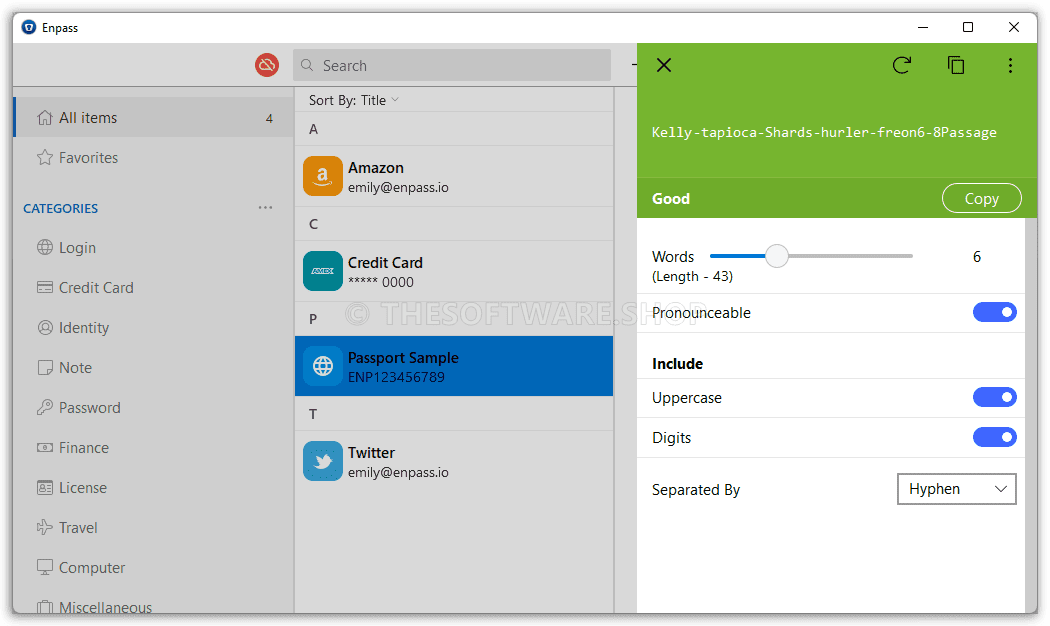Select All items in sidebar
The image size is (1050, 626).
153,118
